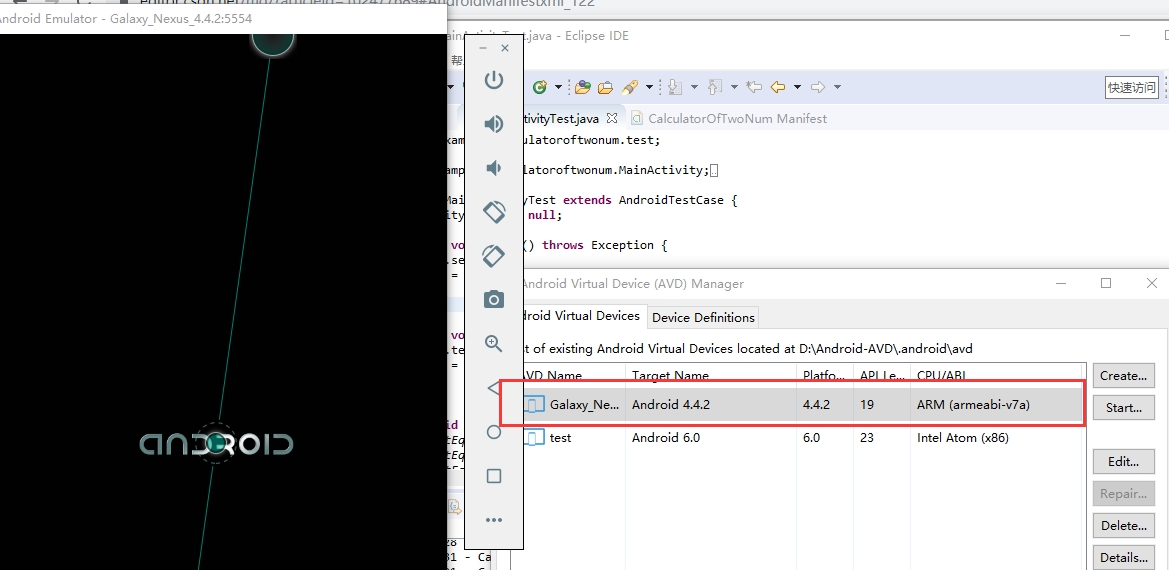1169x570 pixels.
Task: Click the New Java Class icon in Eclipse
Action: pos(540,87)
